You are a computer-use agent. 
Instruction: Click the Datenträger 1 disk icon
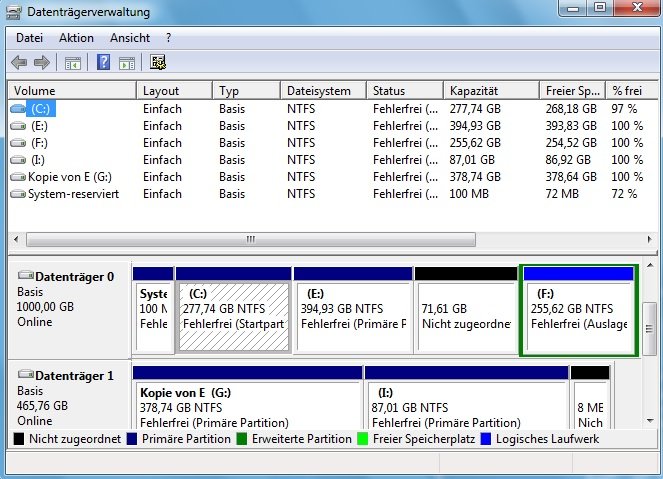pyautogui.click(x=26, y=374)
